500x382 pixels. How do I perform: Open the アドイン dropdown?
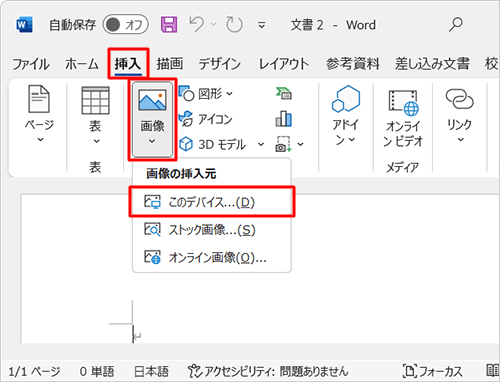click(x=346, y=115)
